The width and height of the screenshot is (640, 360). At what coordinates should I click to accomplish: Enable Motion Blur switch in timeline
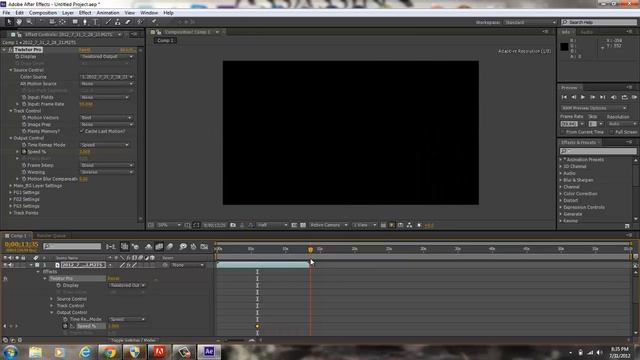[170, 247]
